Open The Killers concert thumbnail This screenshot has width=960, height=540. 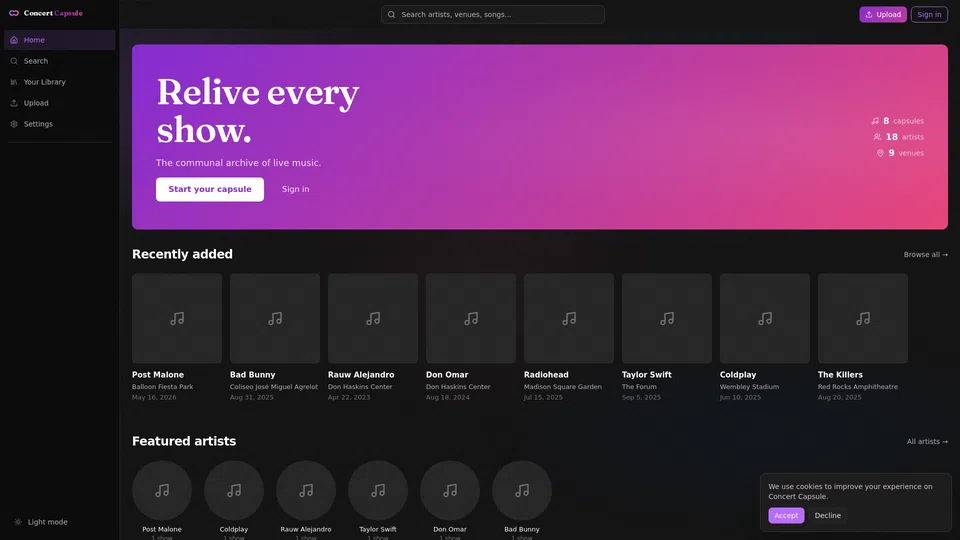tap(863, 318)
